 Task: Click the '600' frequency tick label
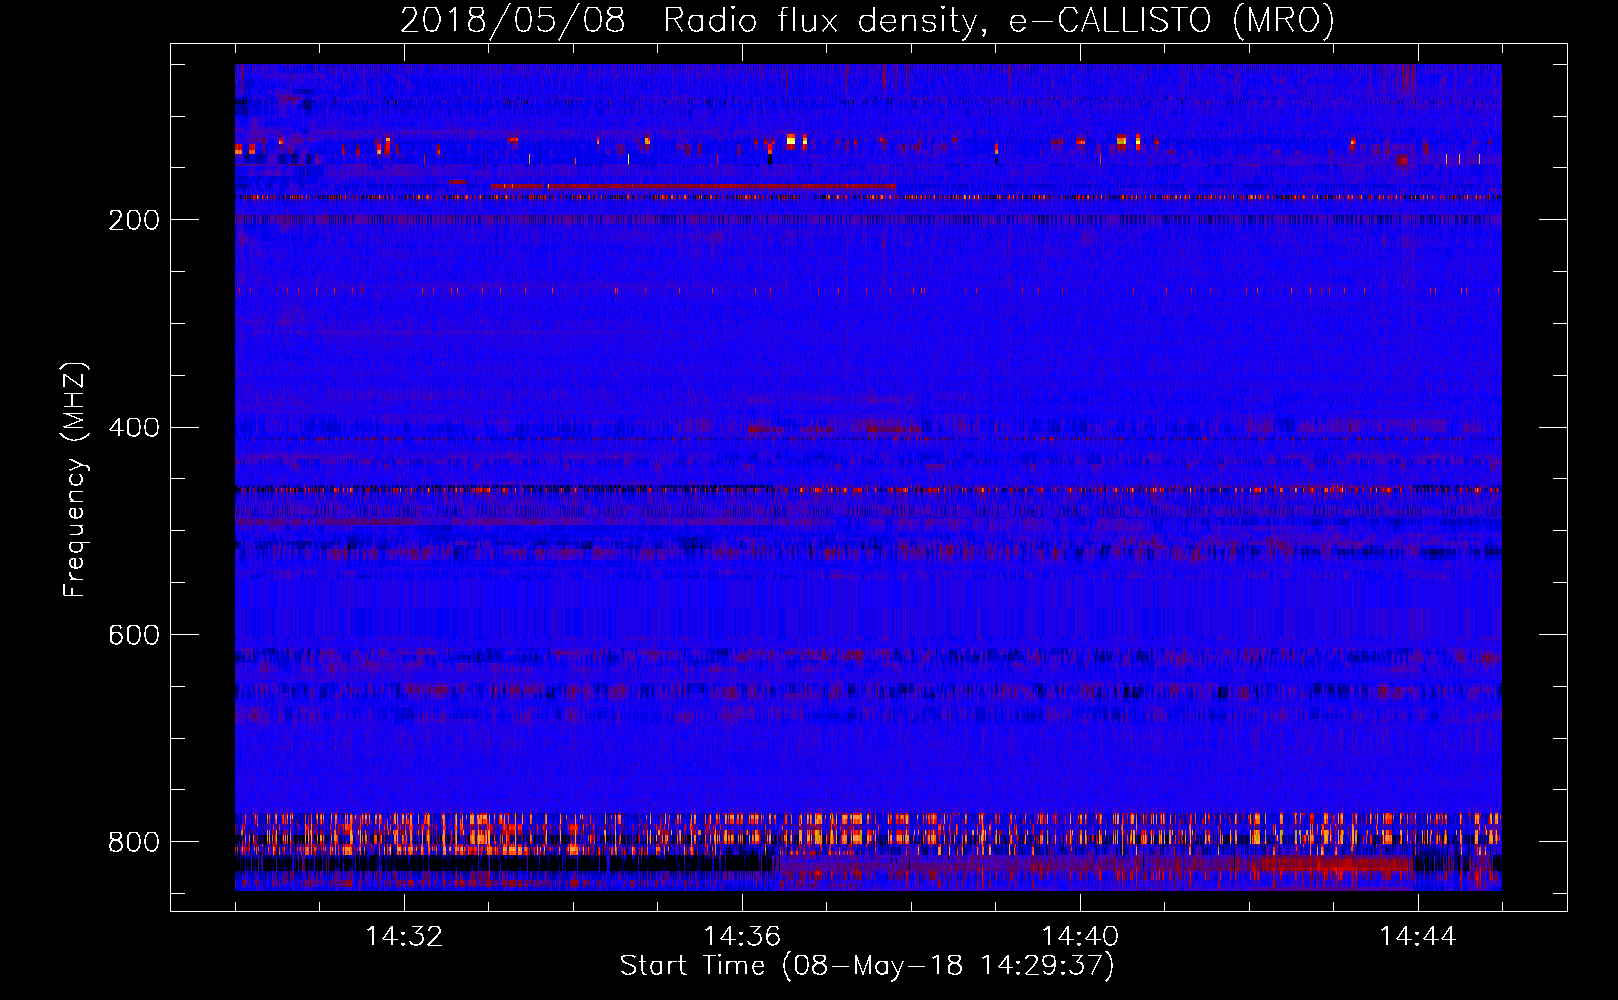134,636
